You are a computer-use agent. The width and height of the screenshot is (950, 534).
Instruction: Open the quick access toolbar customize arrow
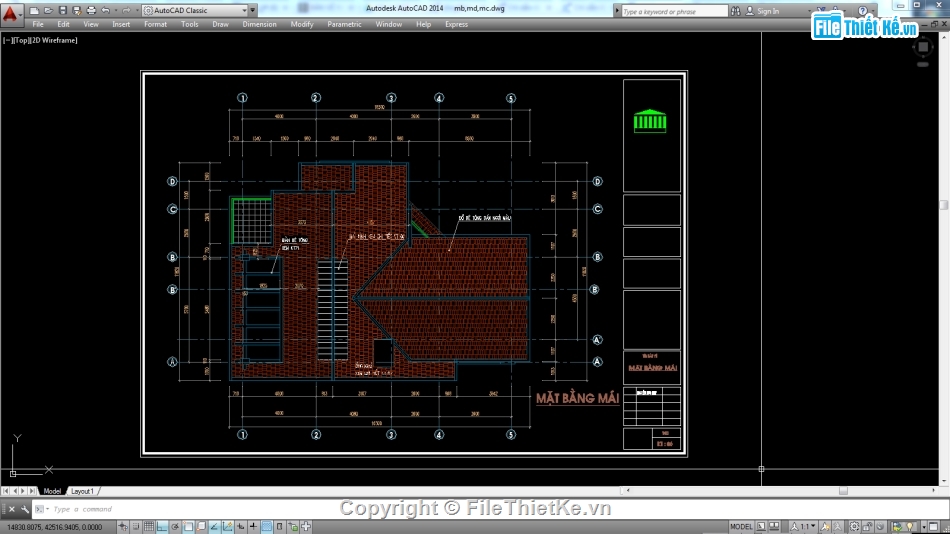coord(253,10)
